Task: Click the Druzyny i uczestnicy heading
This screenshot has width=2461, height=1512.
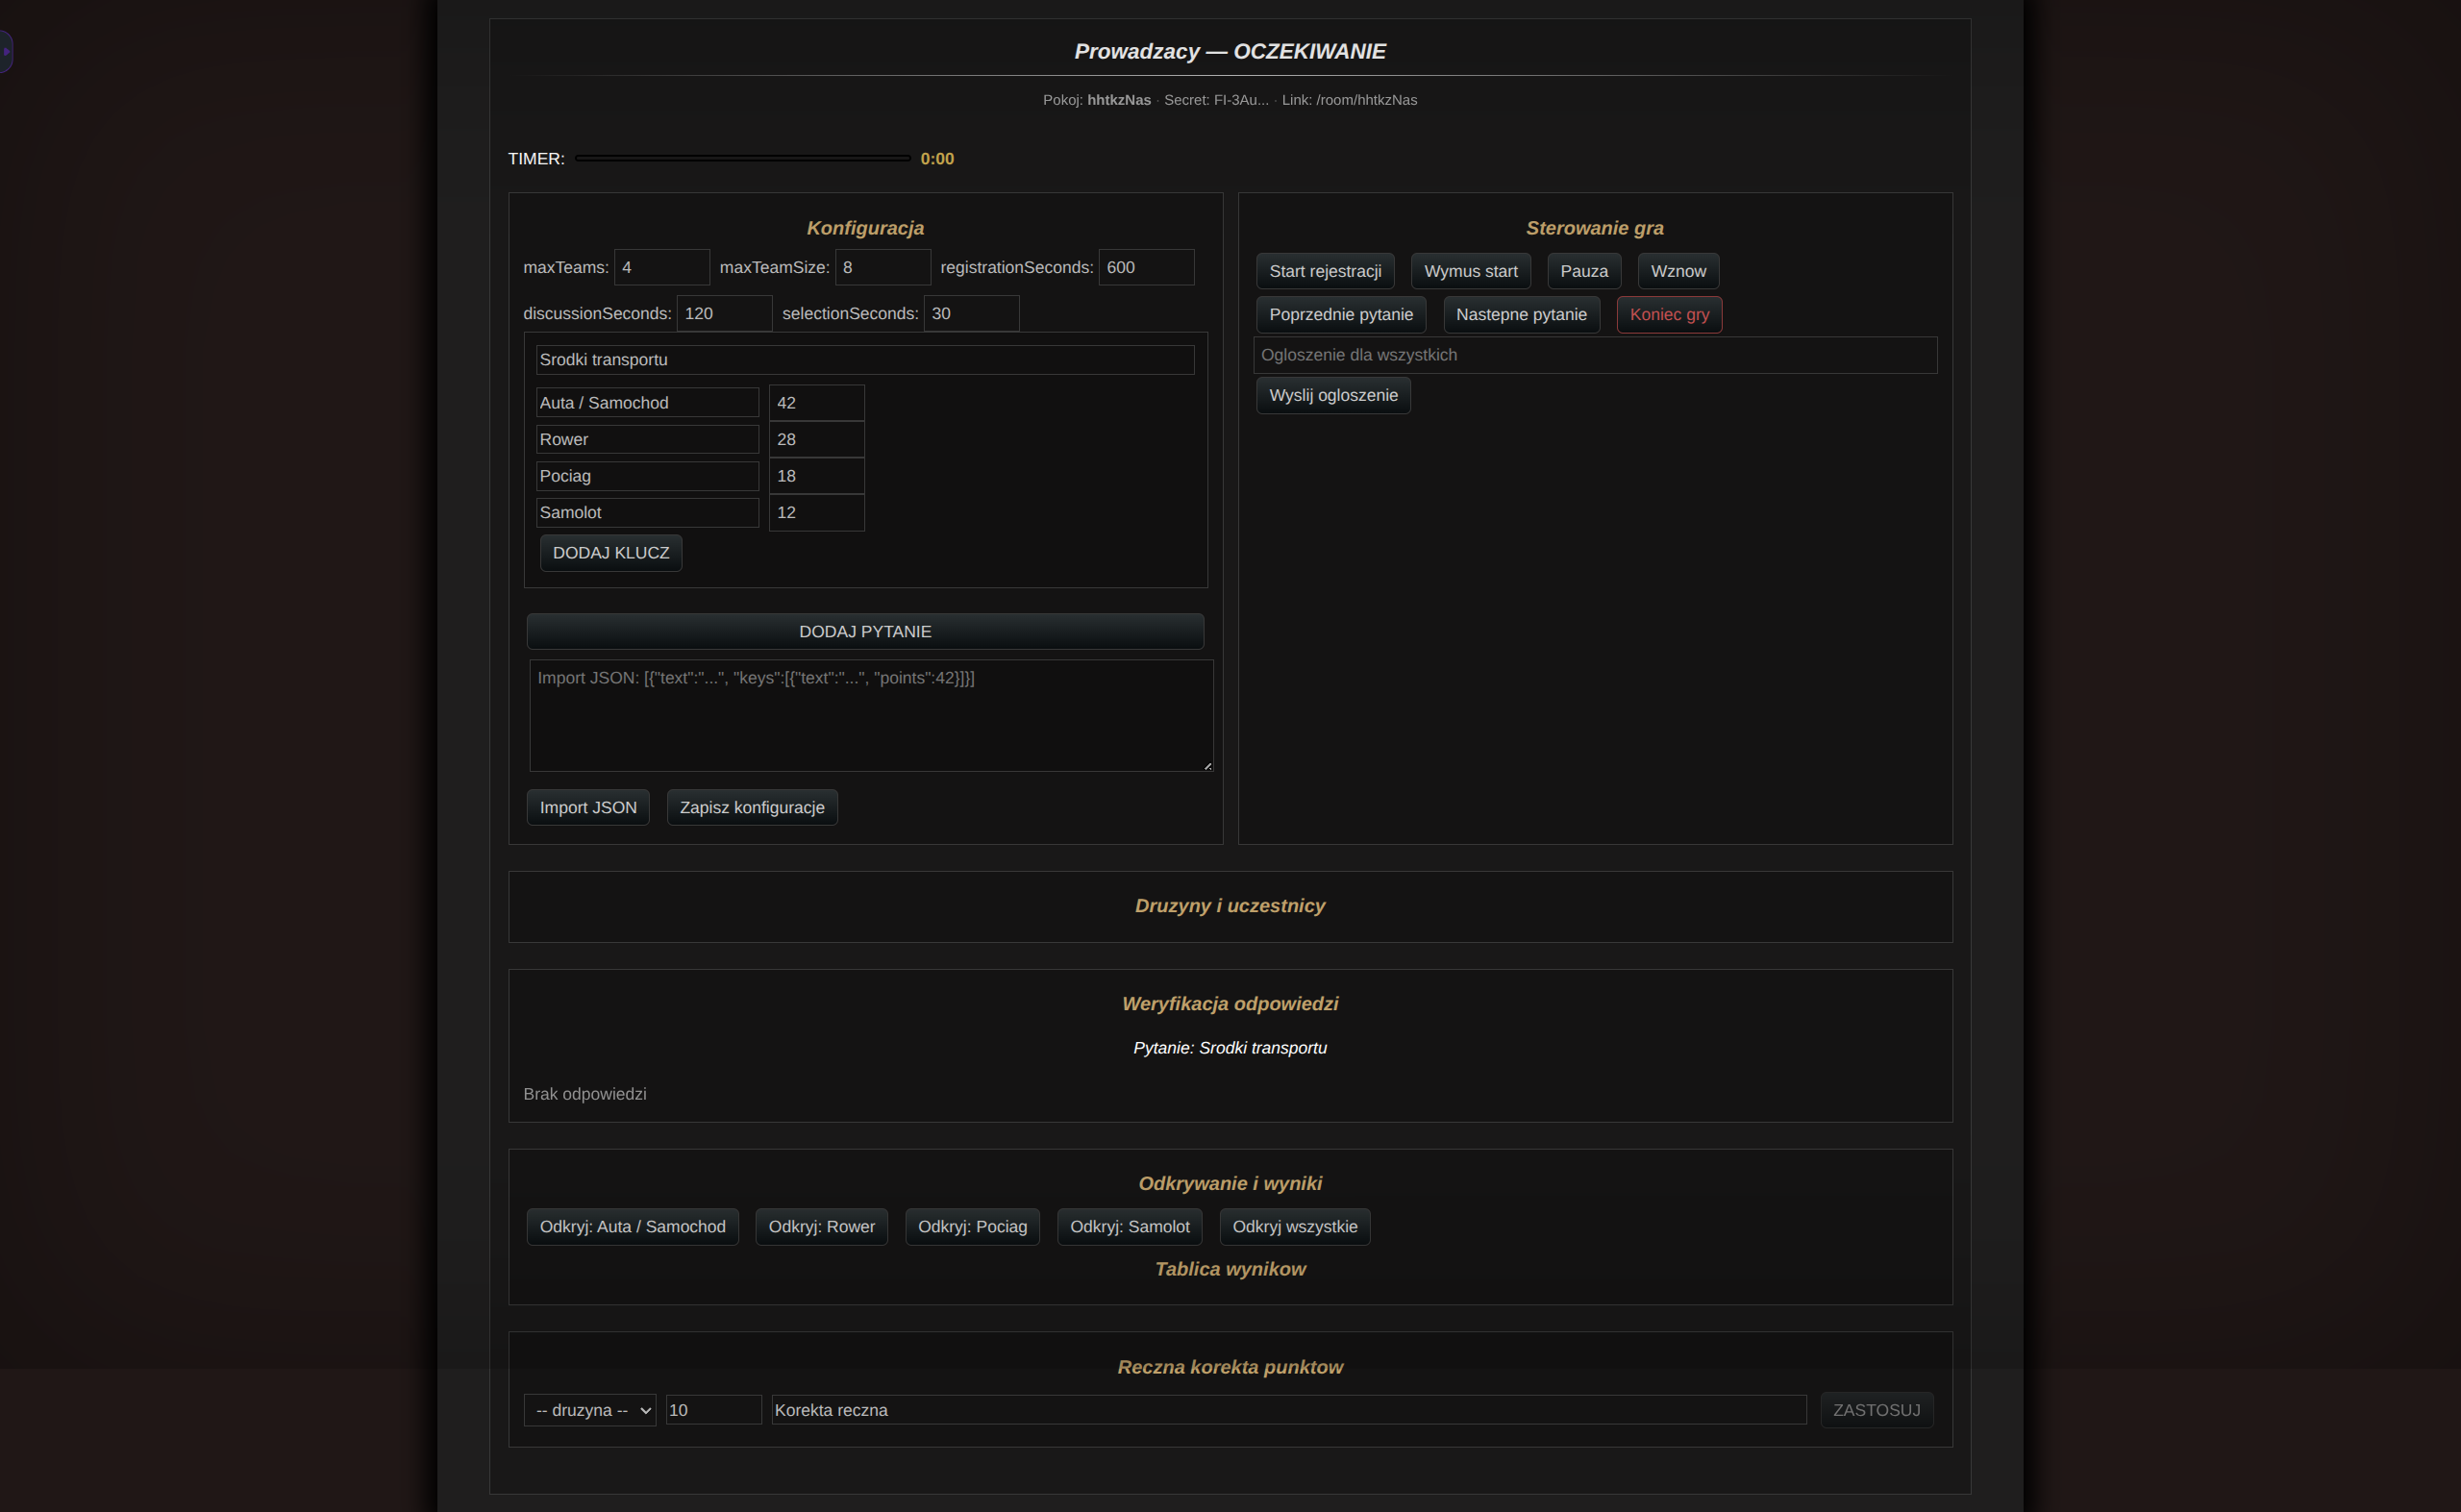Action: [x=1230, y=906]
